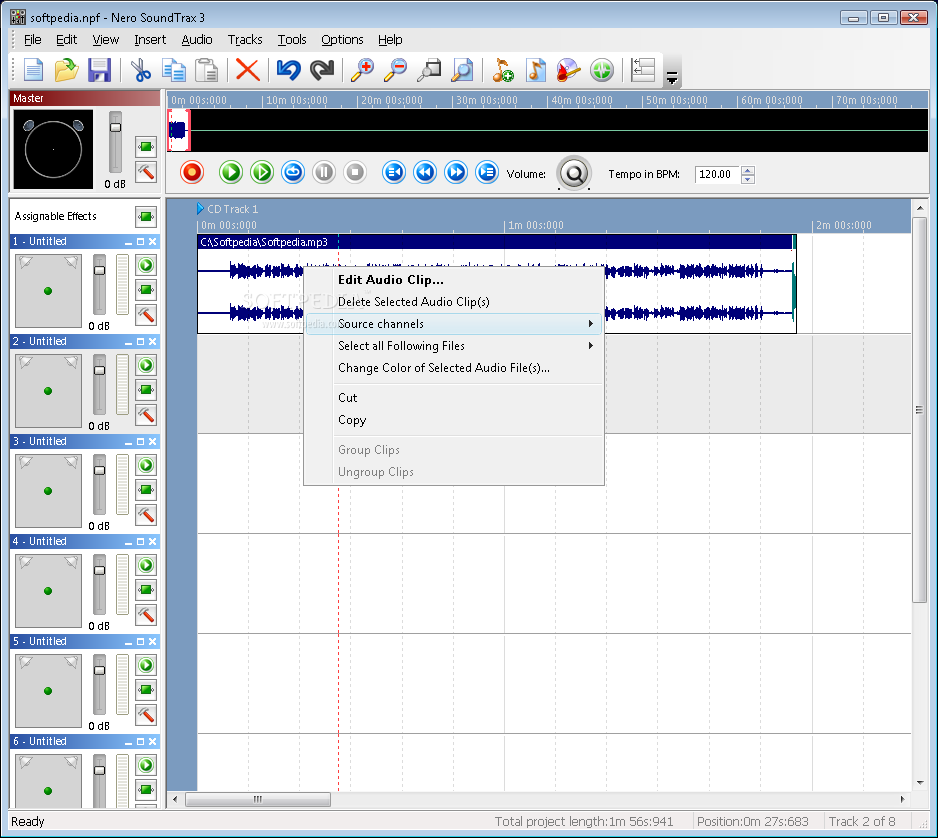Click track 1 Untitled volume fader
938x838 pixels.
click(99, 270)
